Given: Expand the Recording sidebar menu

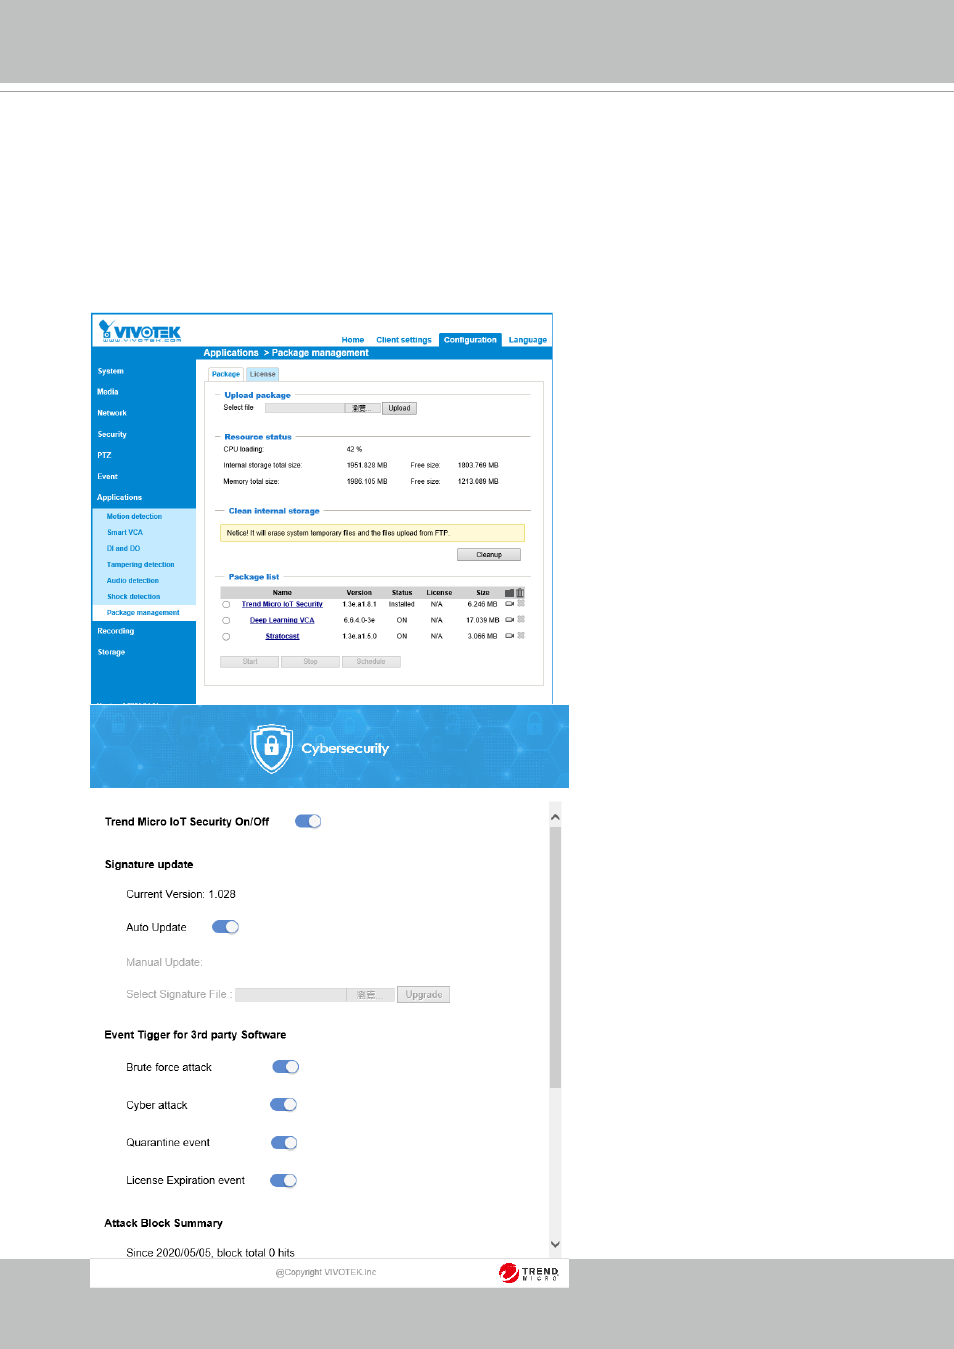Looking at the screenshot, I should (x=116, y=631).
